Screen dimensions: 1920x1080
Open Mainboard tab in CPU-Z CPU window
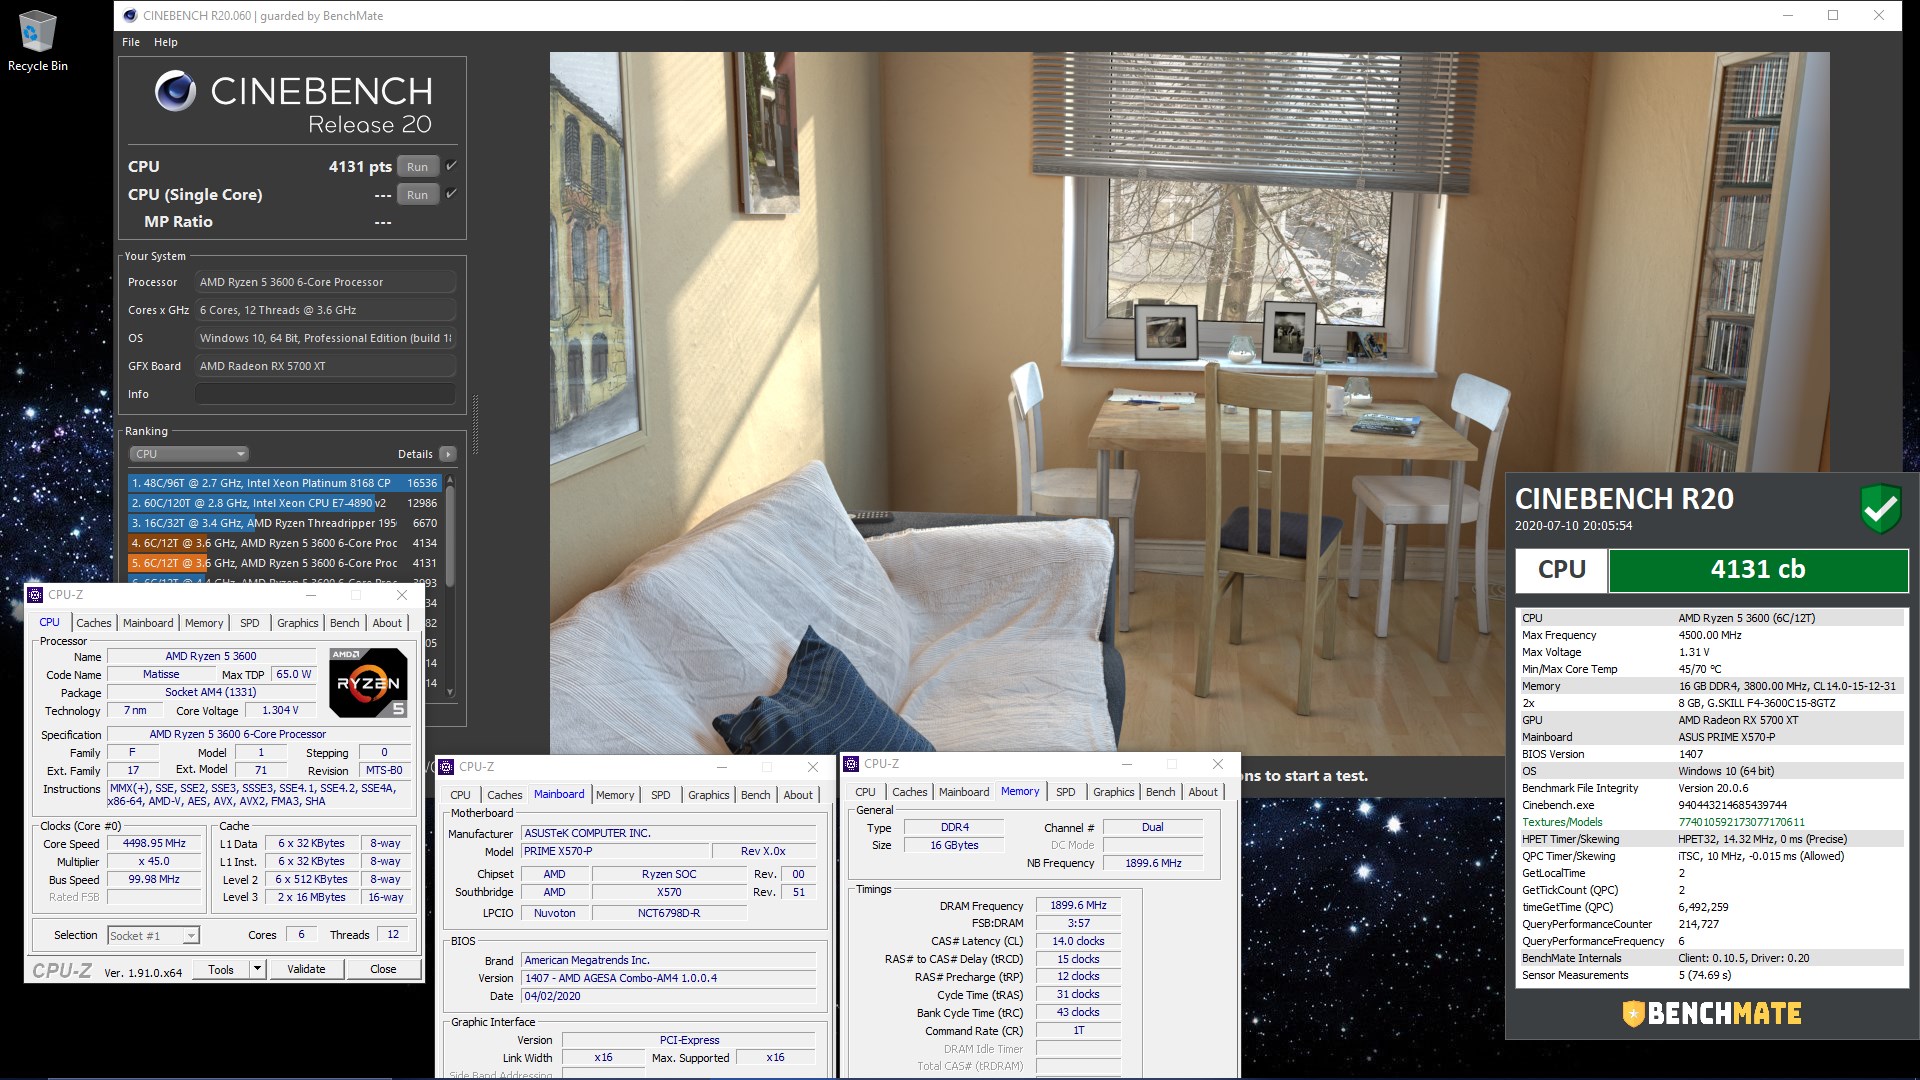(x=148, y=623)
